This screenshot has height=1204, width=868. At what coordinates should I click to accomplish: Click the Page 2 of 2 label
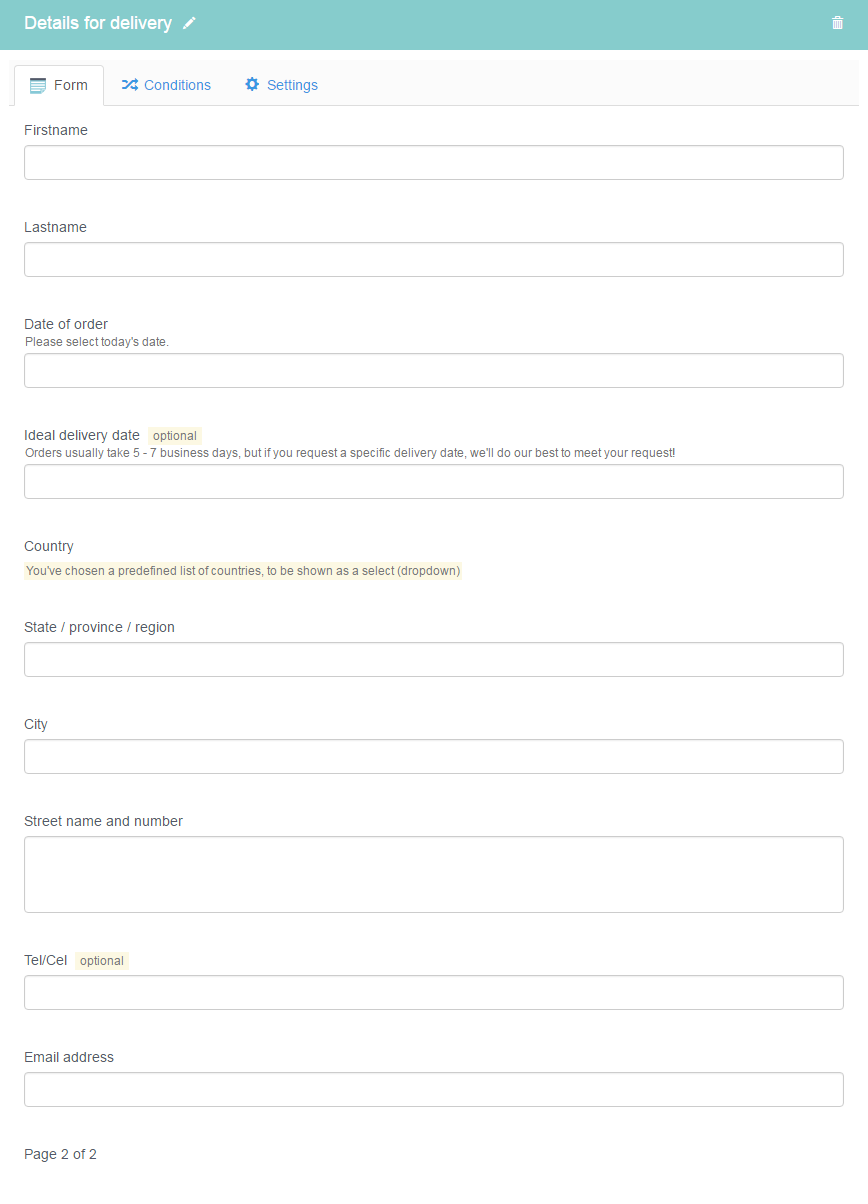tap(61, 1155)
